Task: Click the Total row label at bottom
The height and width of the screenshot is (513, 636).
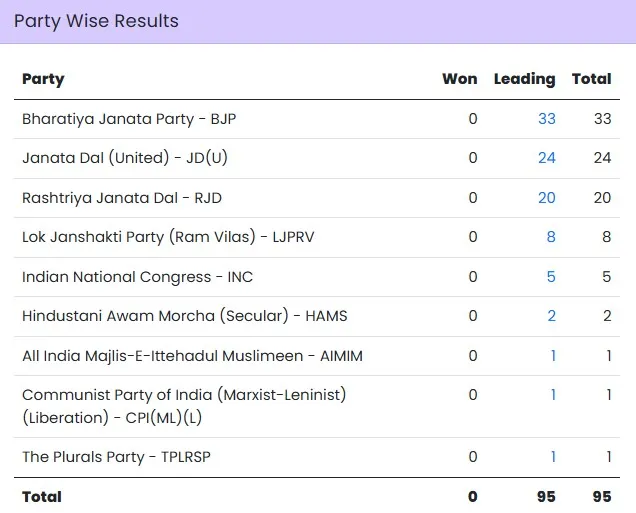Action: coord(42,496)
